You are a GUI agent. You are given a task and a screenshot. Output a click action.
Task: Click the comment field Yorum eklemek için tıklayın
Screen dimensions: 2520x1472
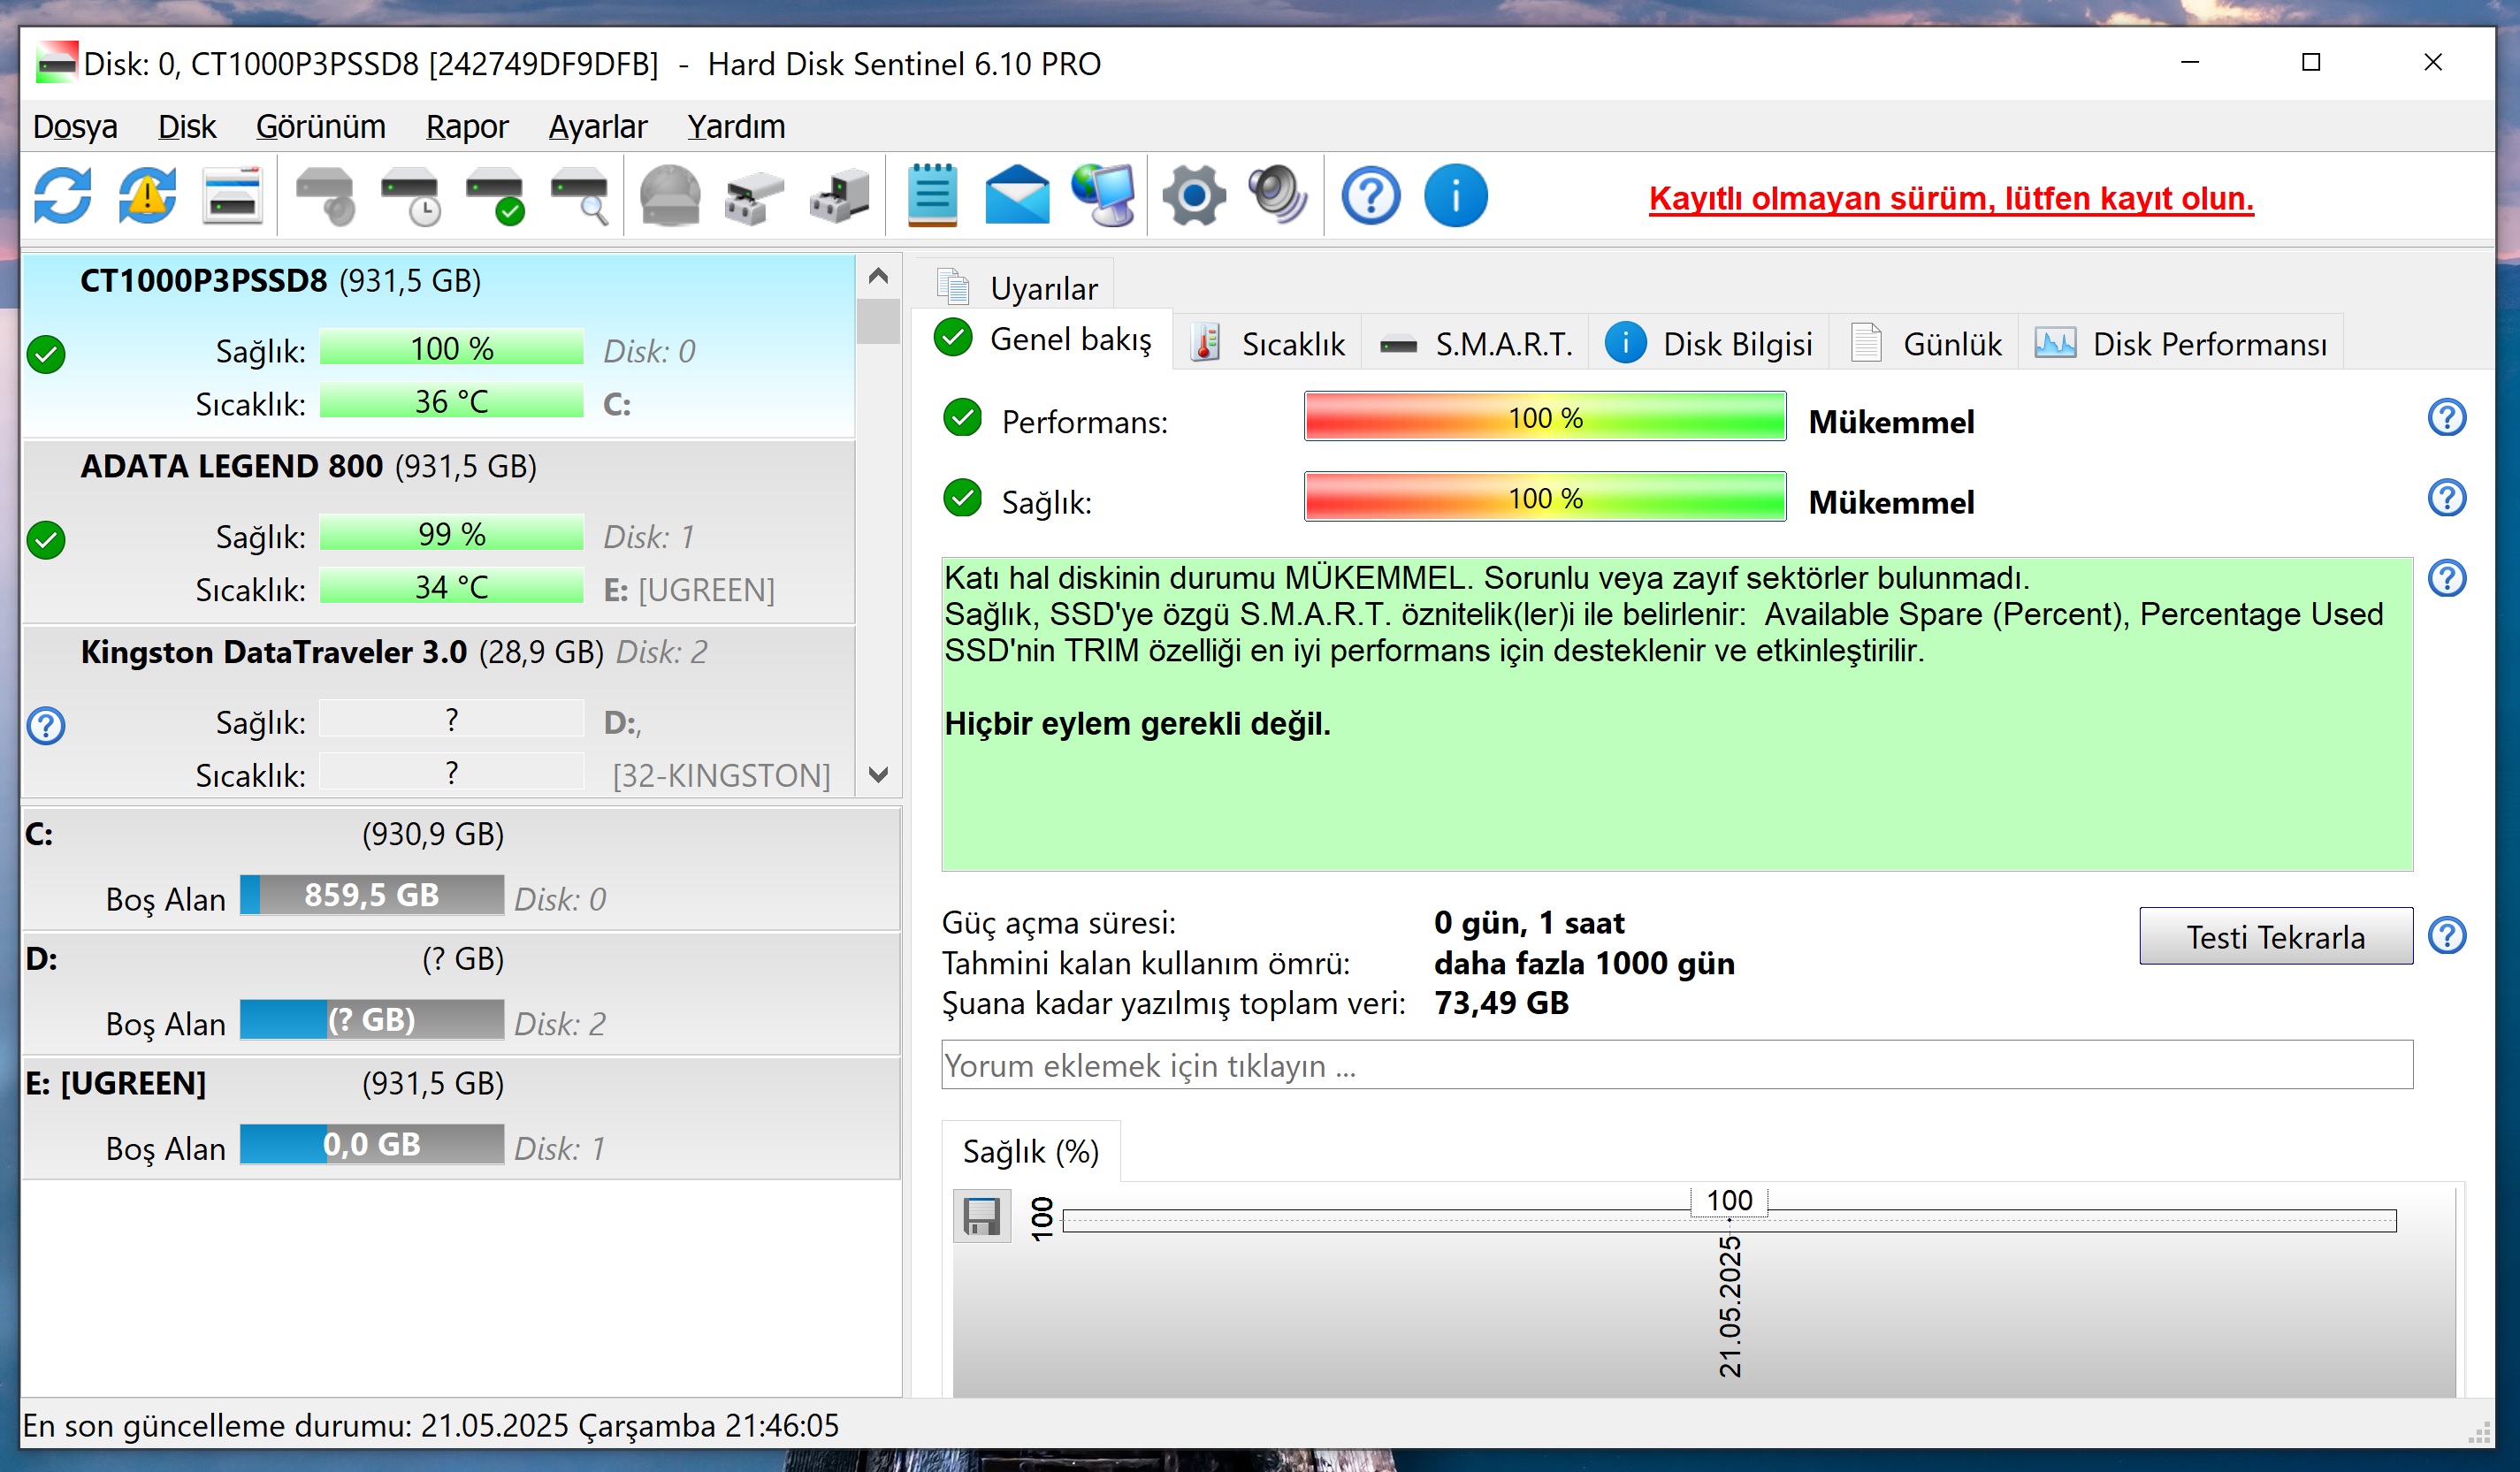click(x=1677, y=1065)
